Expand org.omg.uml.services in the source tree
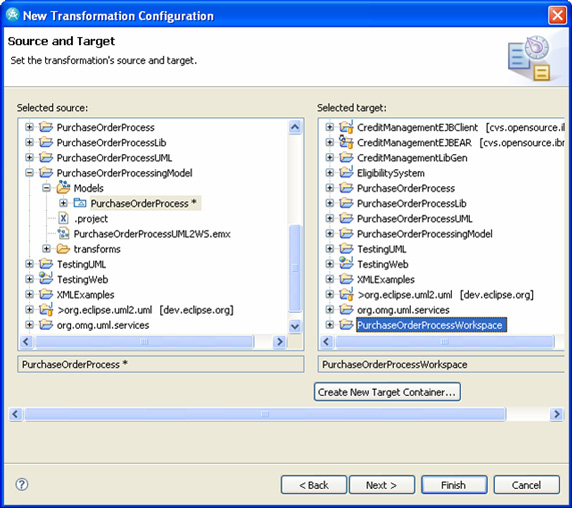The width and height of the screenshot is (572, 508). click(29, 325)
